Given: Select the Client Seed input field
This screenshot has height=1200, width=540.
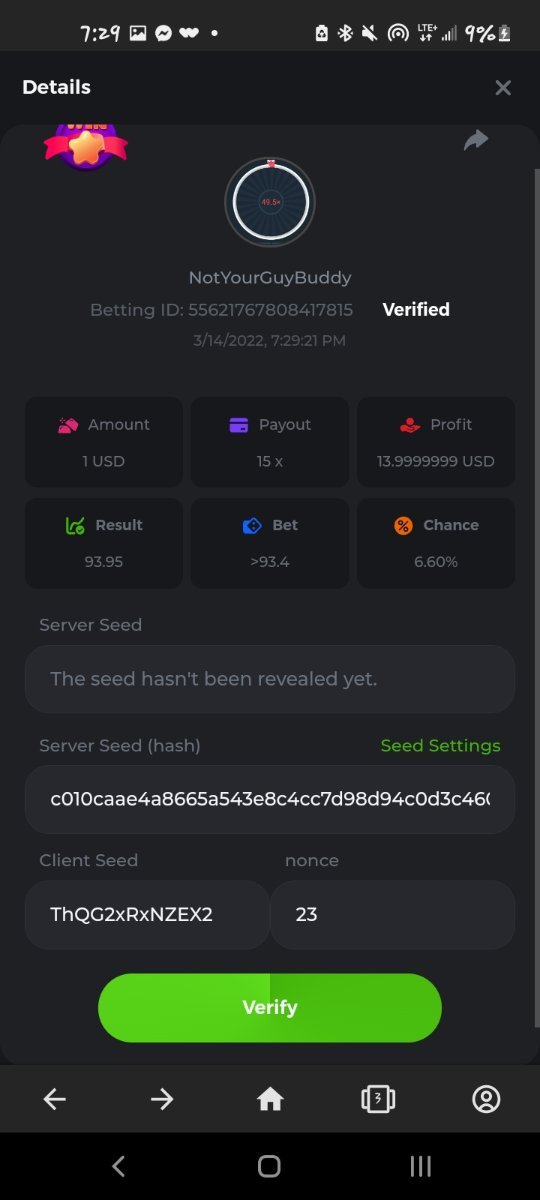Looking at the screenshot, I should [147, 915].
